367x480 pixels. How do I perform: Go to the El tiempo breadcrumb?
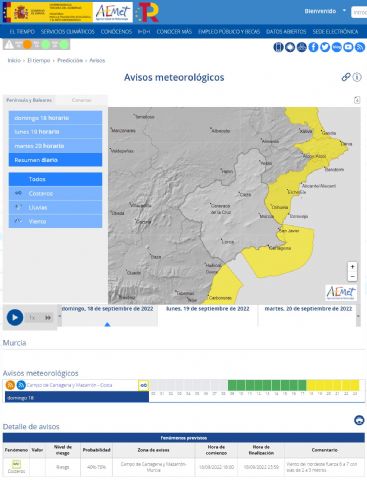[39, 60]
